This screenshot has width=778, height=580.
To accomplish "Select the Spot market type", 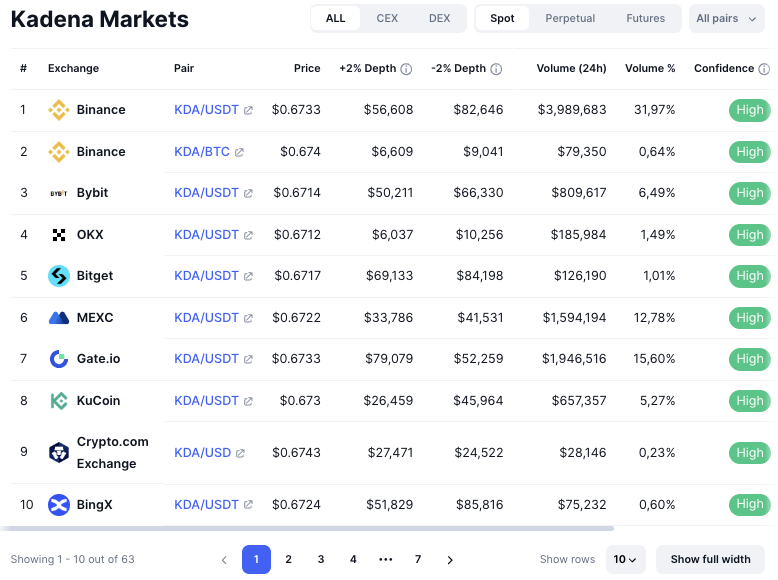I will pos(502,18).
